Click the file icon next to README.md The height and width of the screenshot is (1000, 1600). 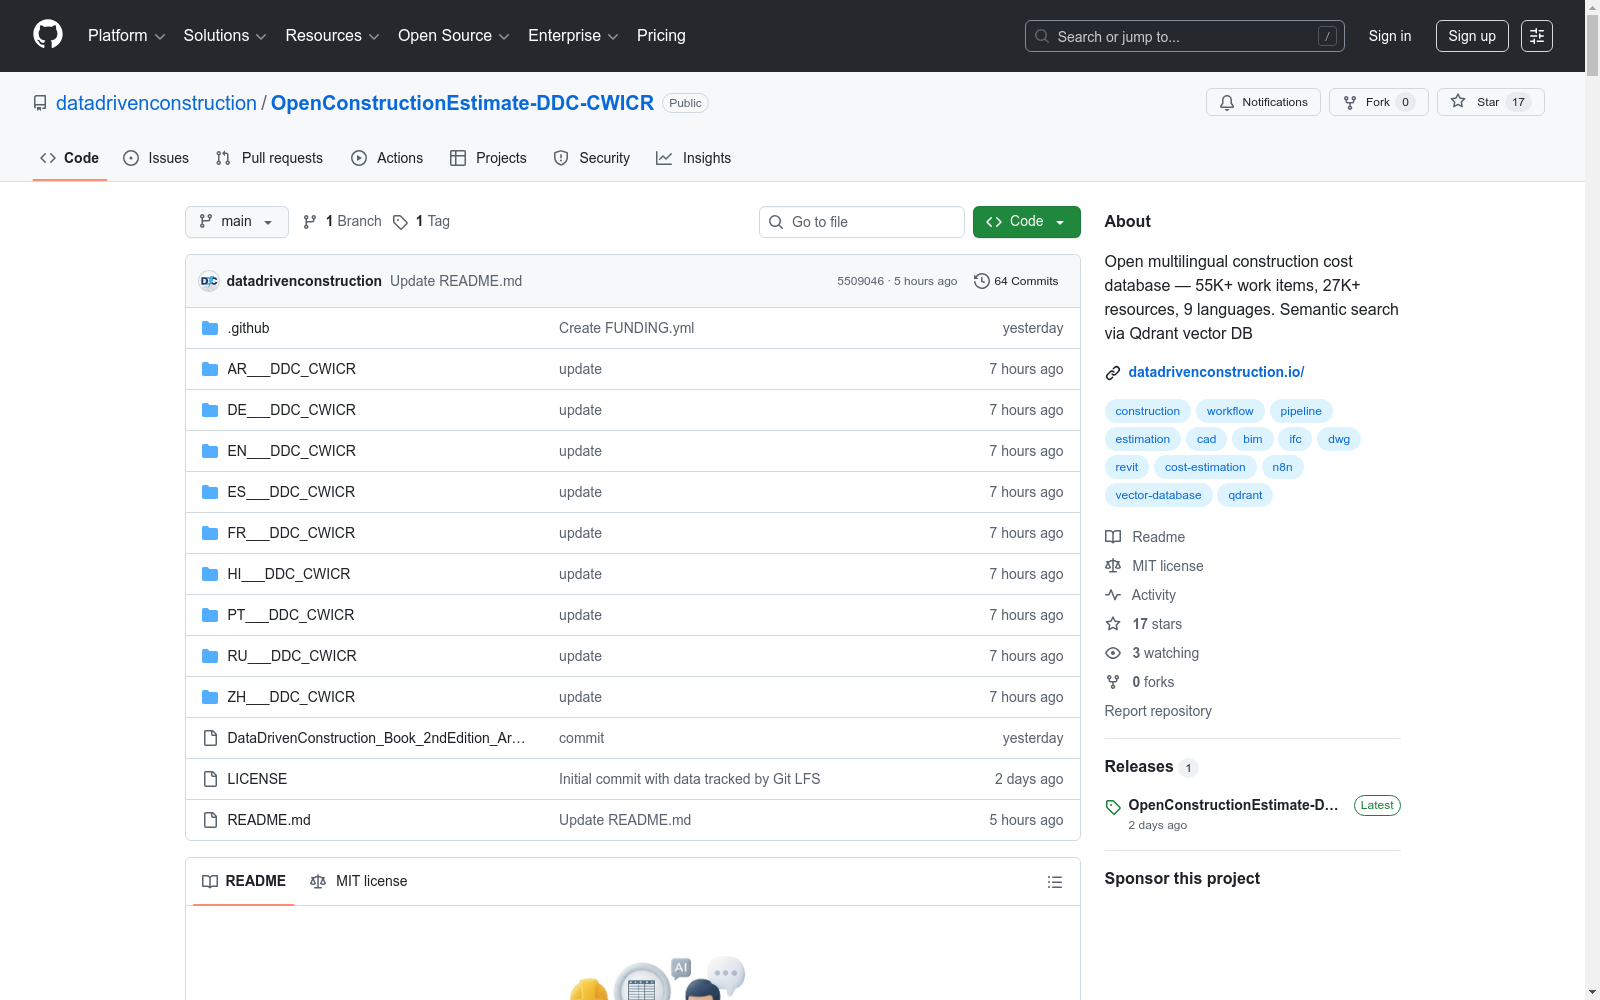tap(210, 820)
